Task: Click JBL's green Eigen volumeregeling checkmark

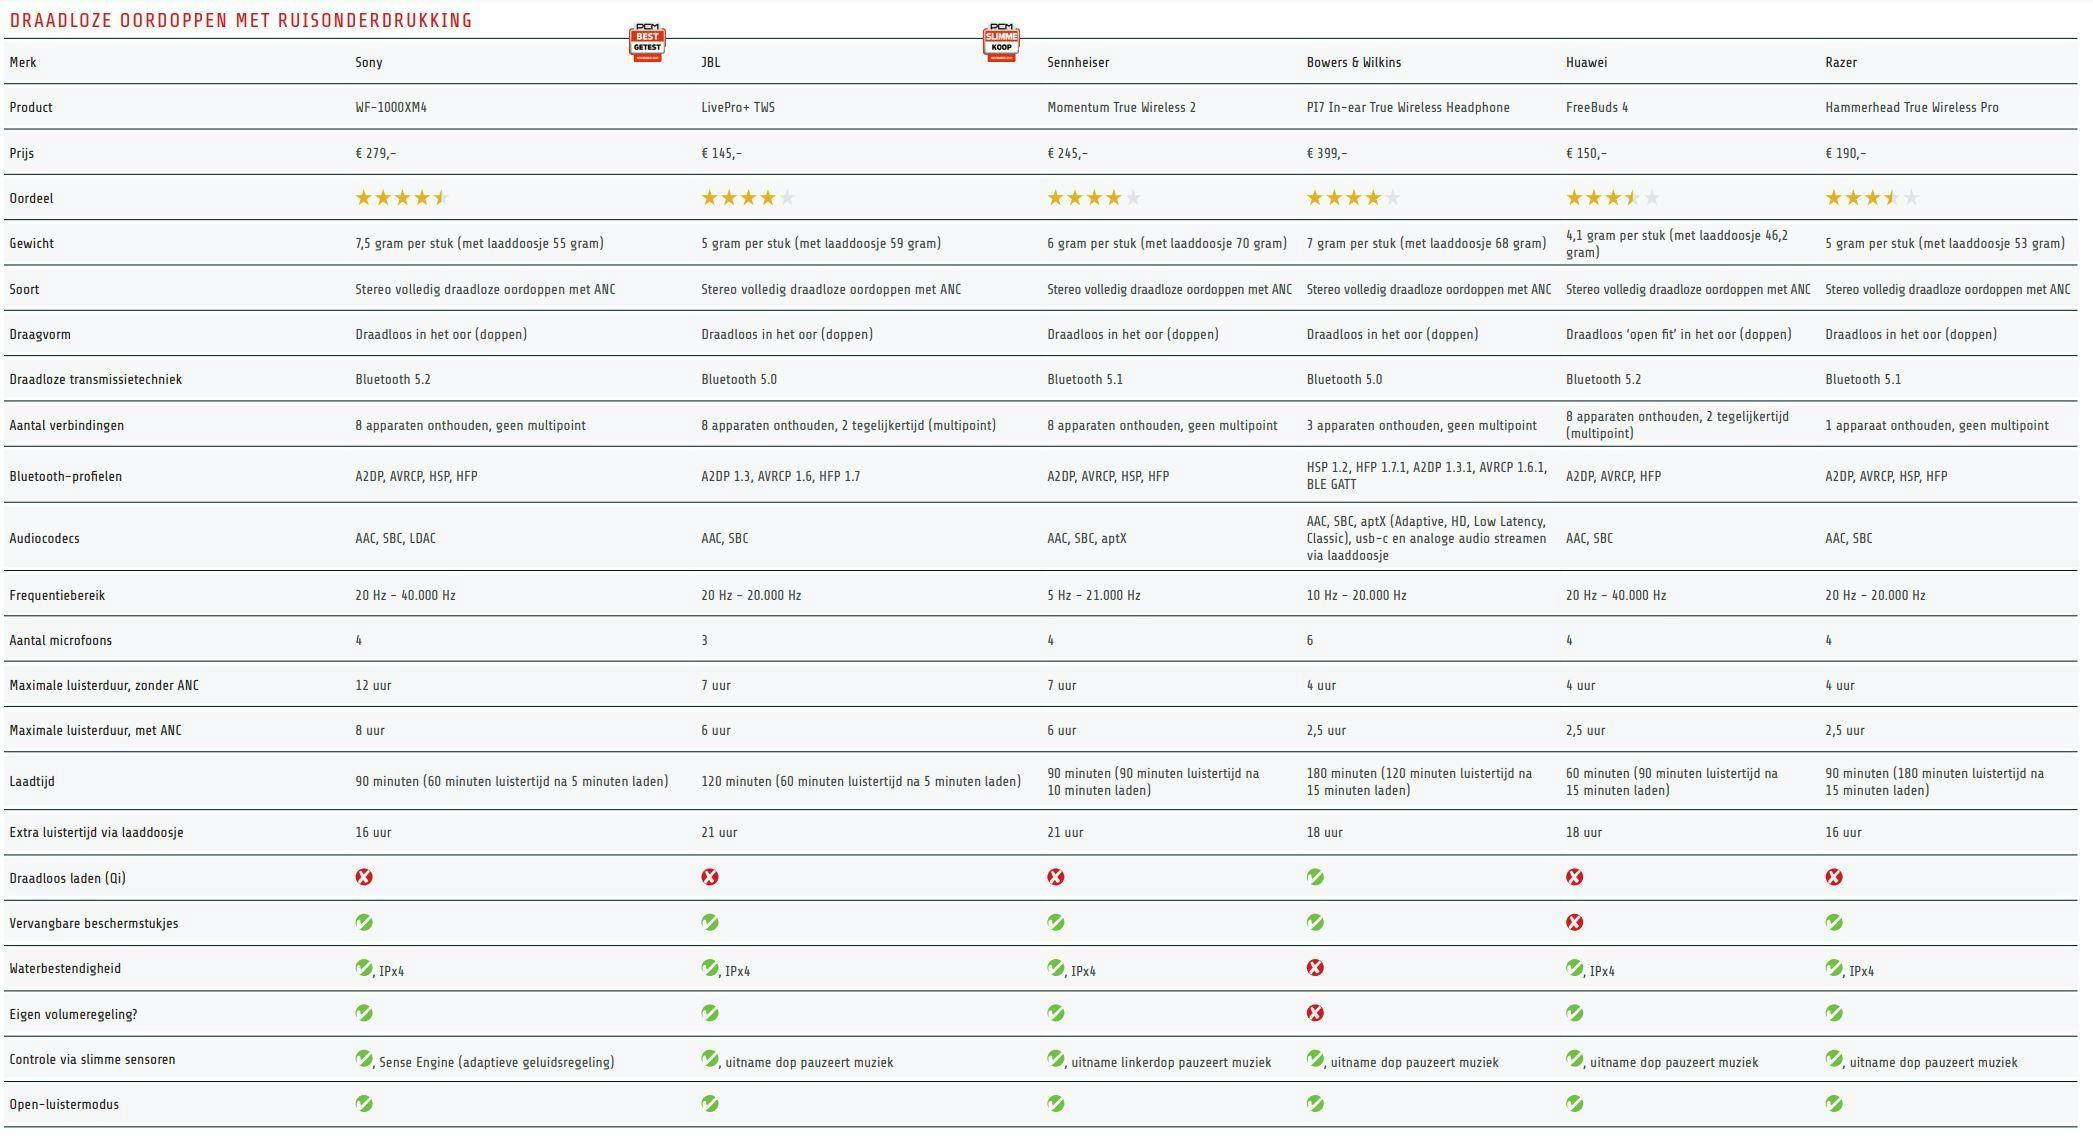Action: [x=710, y=1013]
